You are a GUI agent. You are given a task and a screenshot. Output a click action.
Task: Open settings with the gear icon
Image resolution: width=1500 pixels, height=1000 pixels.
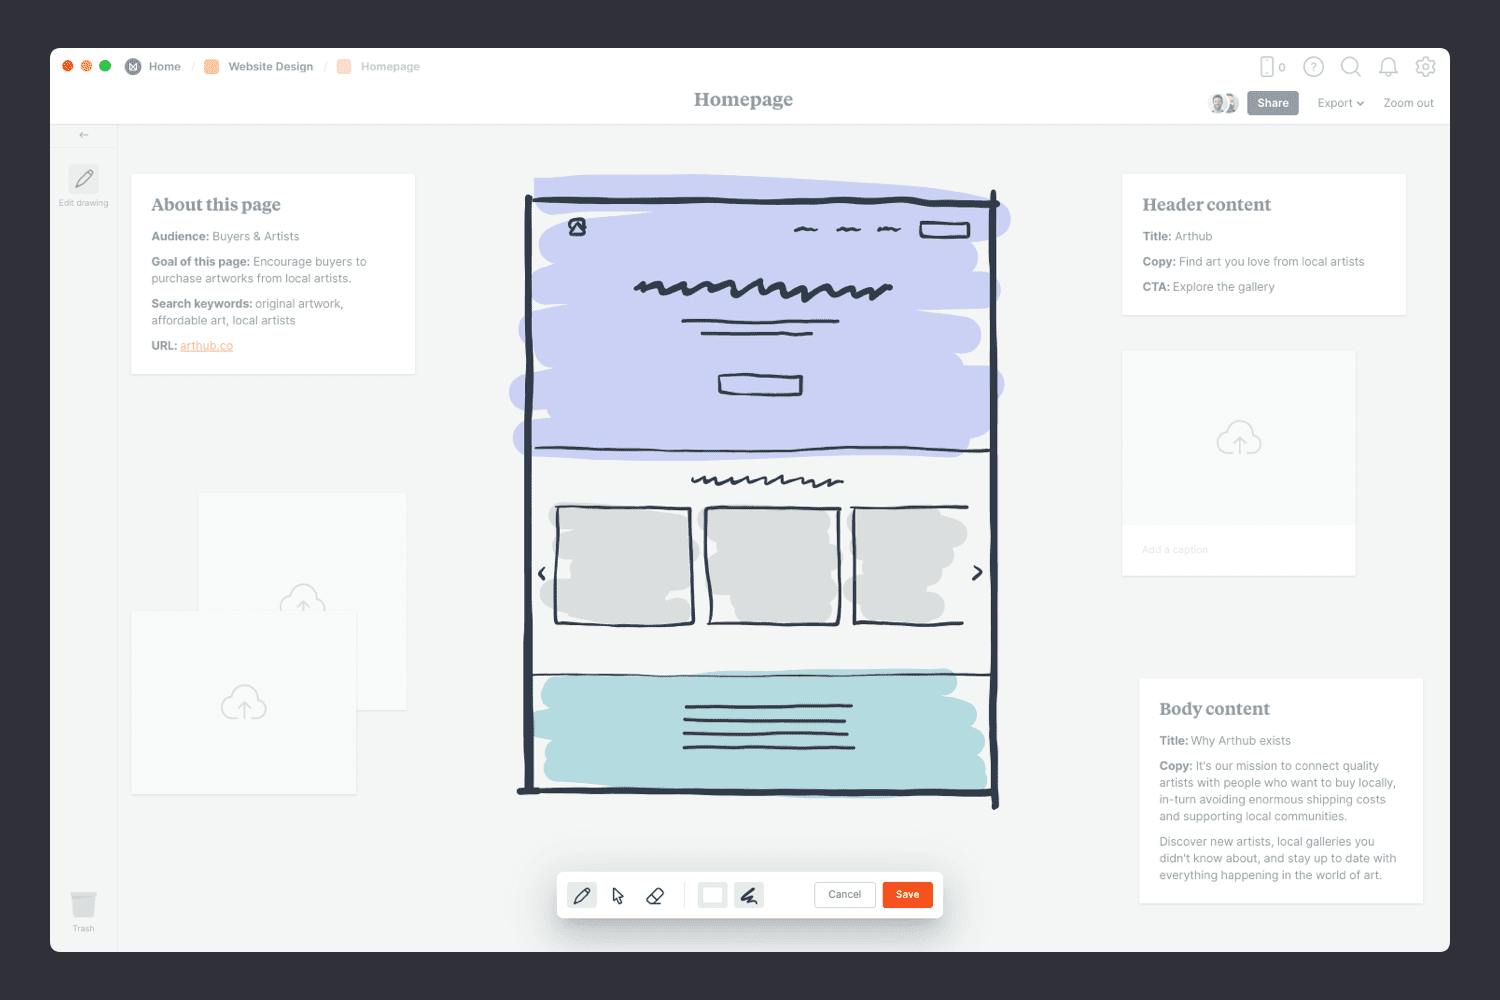1425,66
